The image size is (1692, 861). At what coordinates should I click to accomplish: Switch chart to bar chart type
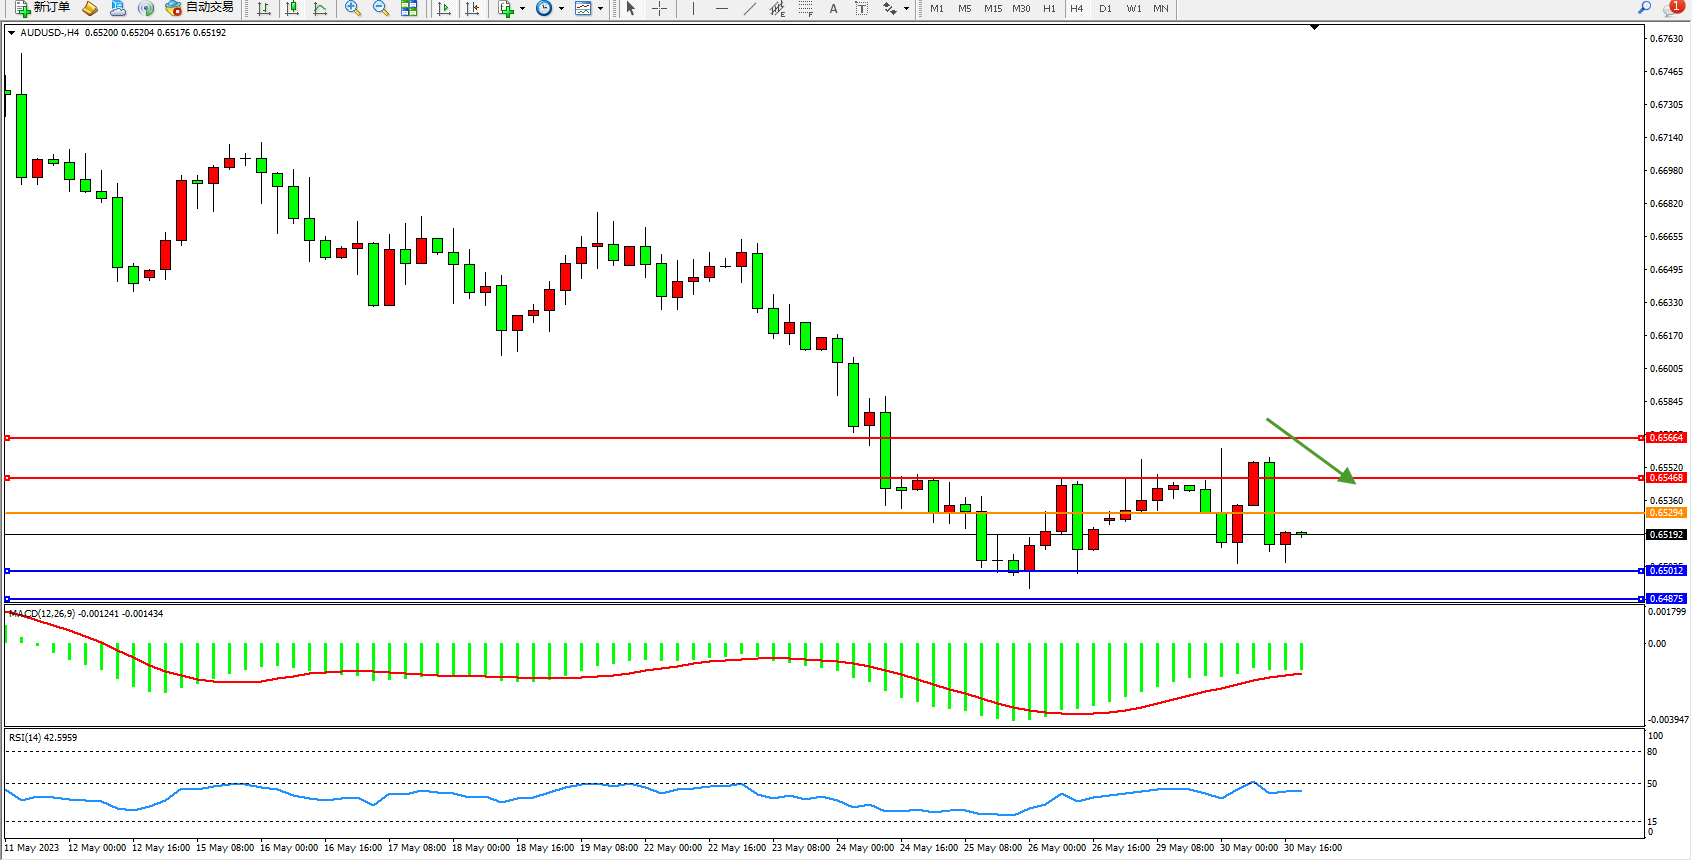pos(264,8)
